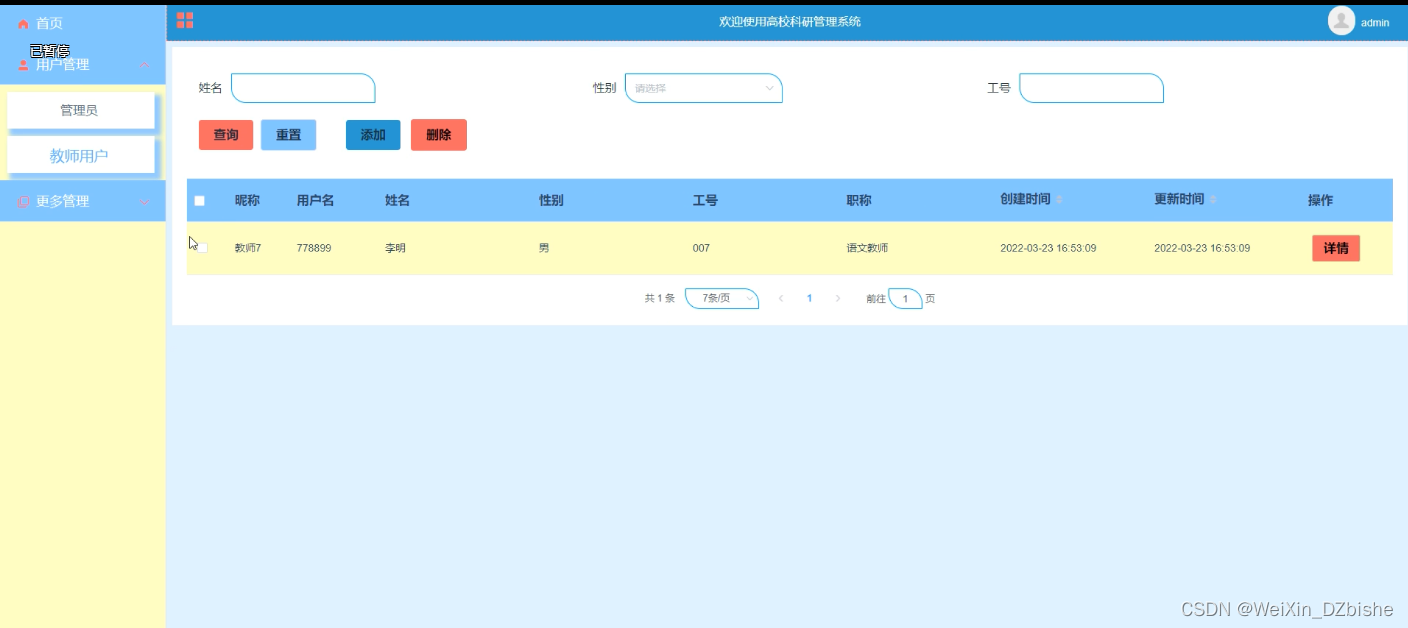Go to next page arrow
This screenshot has width=1408, height=628.
pyautogui.click(x=838, y=298)
